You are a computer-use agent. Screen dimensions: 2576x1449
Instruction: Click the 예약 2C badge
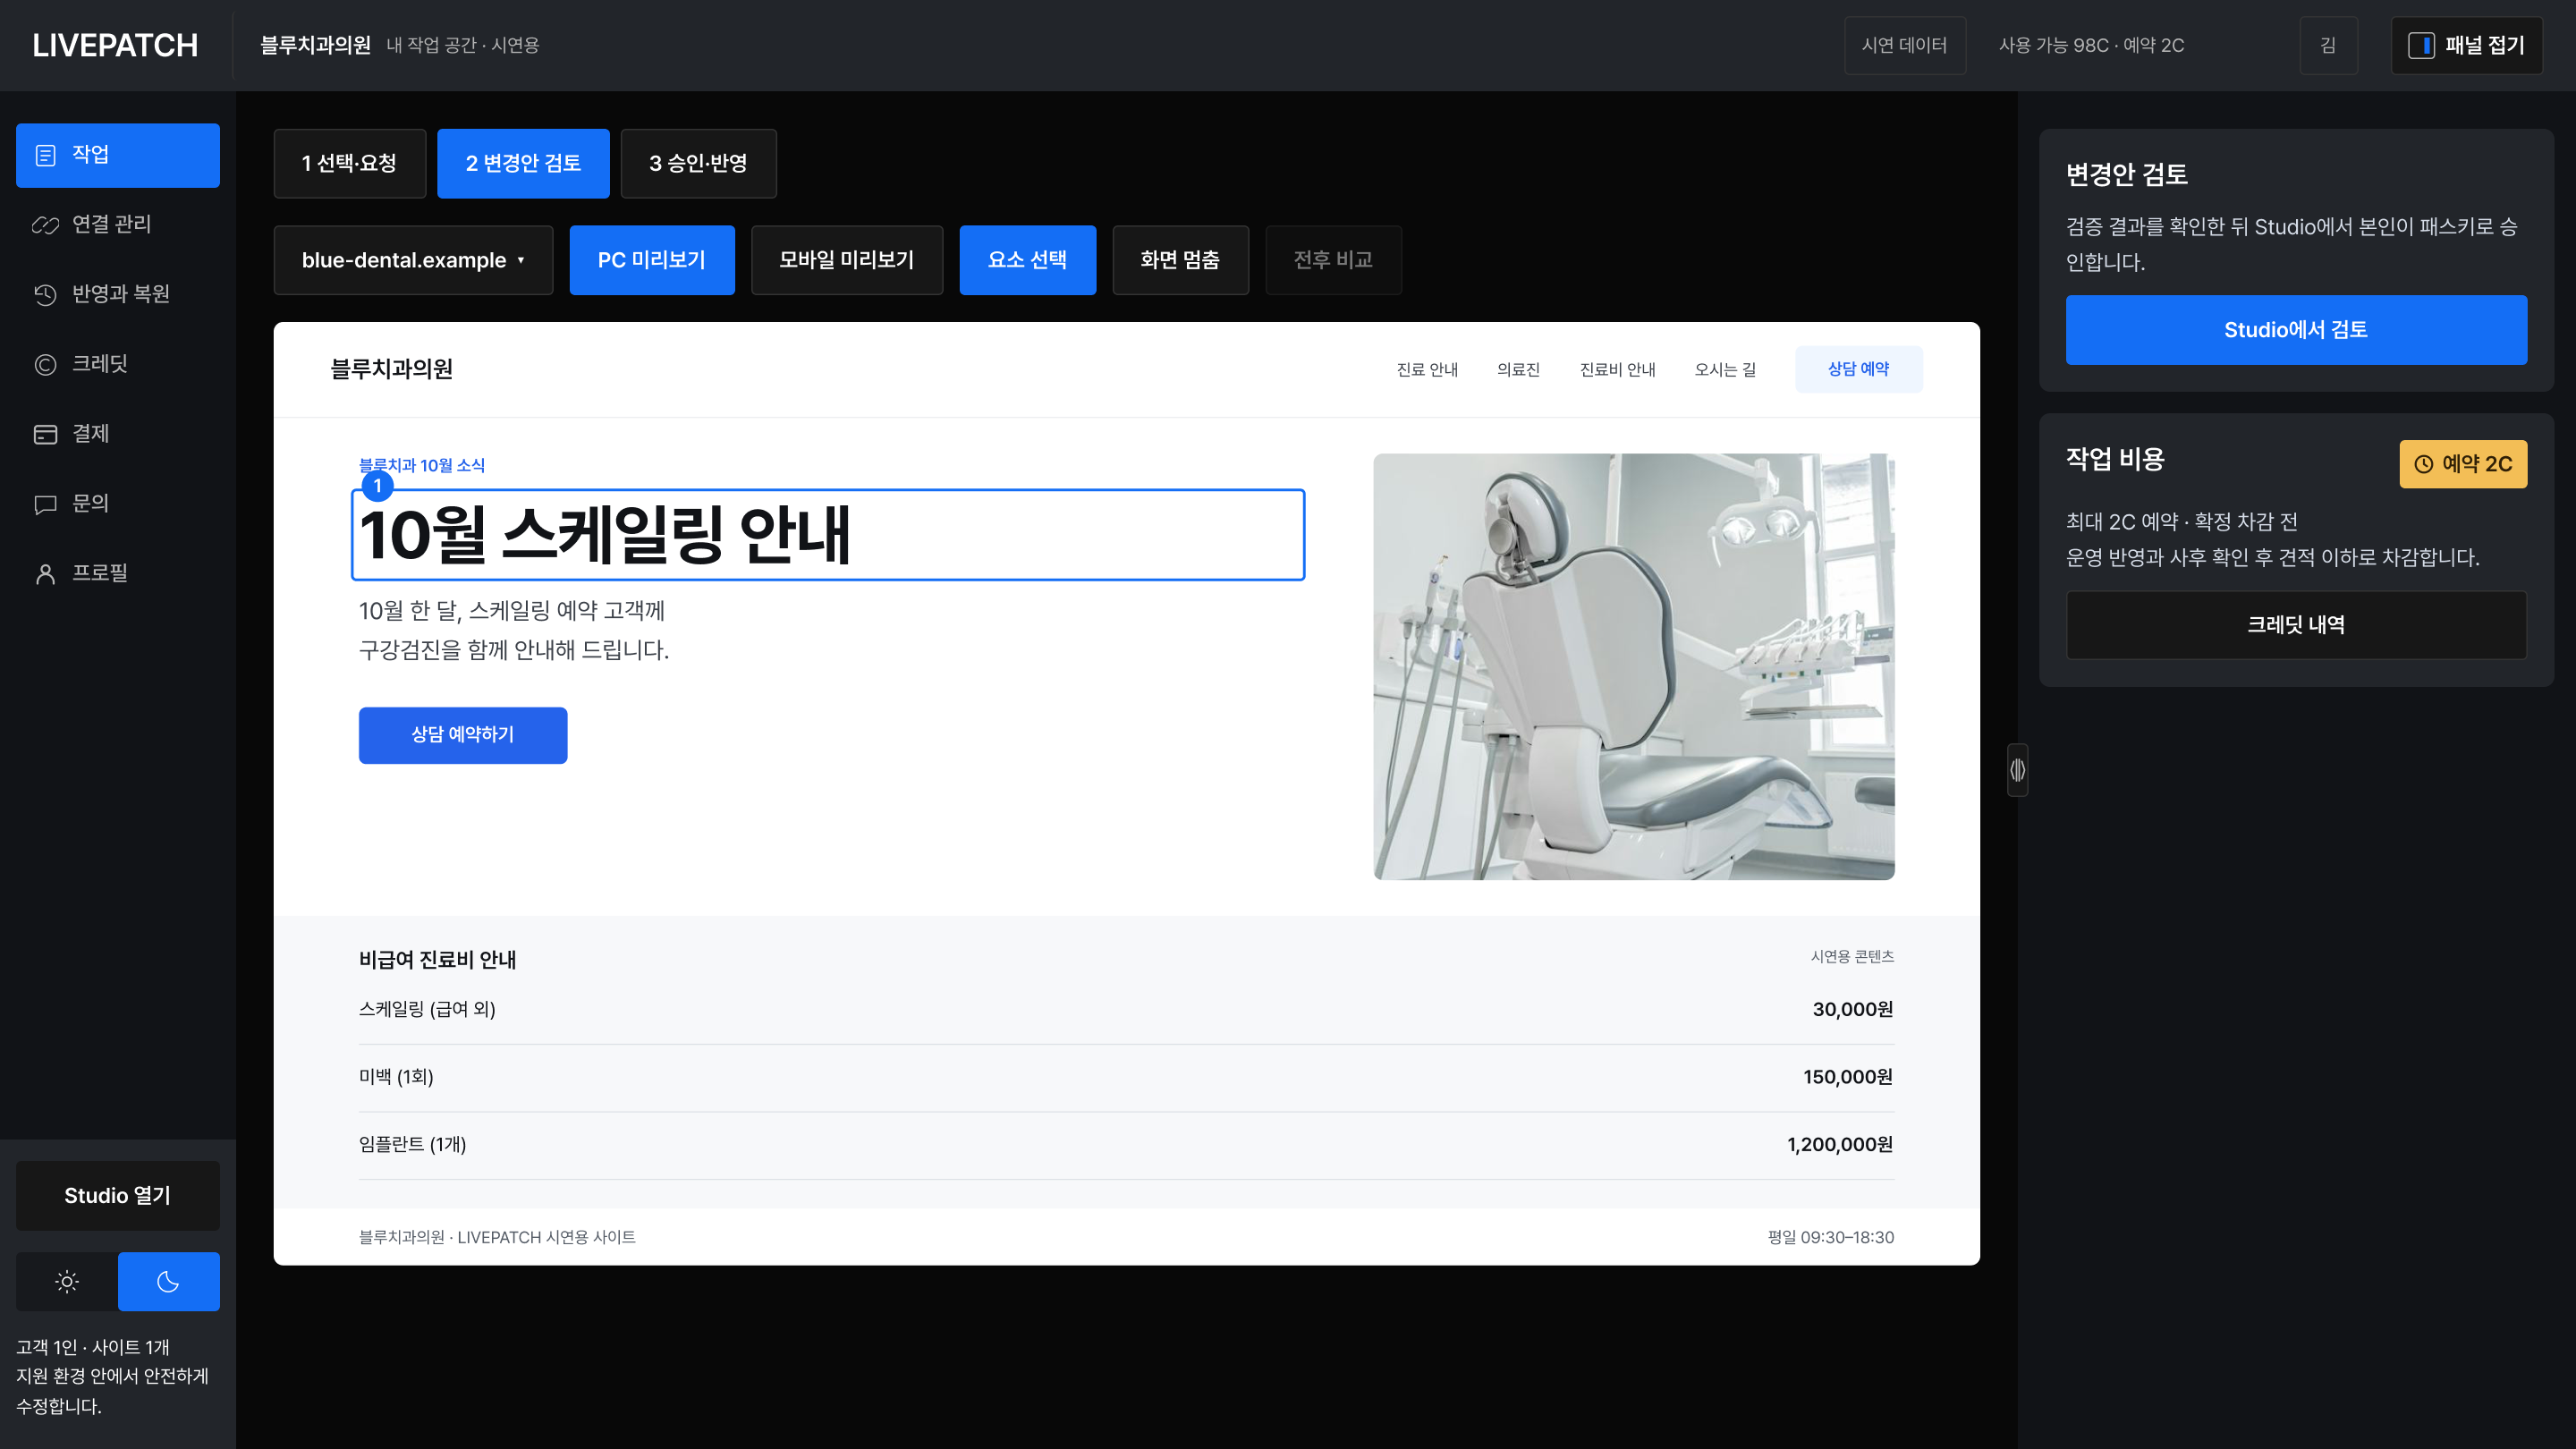pyautogui.click(x=2463, y=464)
